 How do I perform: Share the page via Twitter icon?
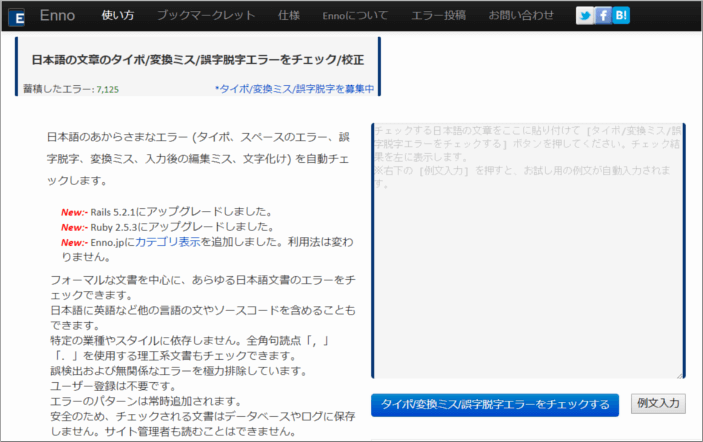(585, 16)
